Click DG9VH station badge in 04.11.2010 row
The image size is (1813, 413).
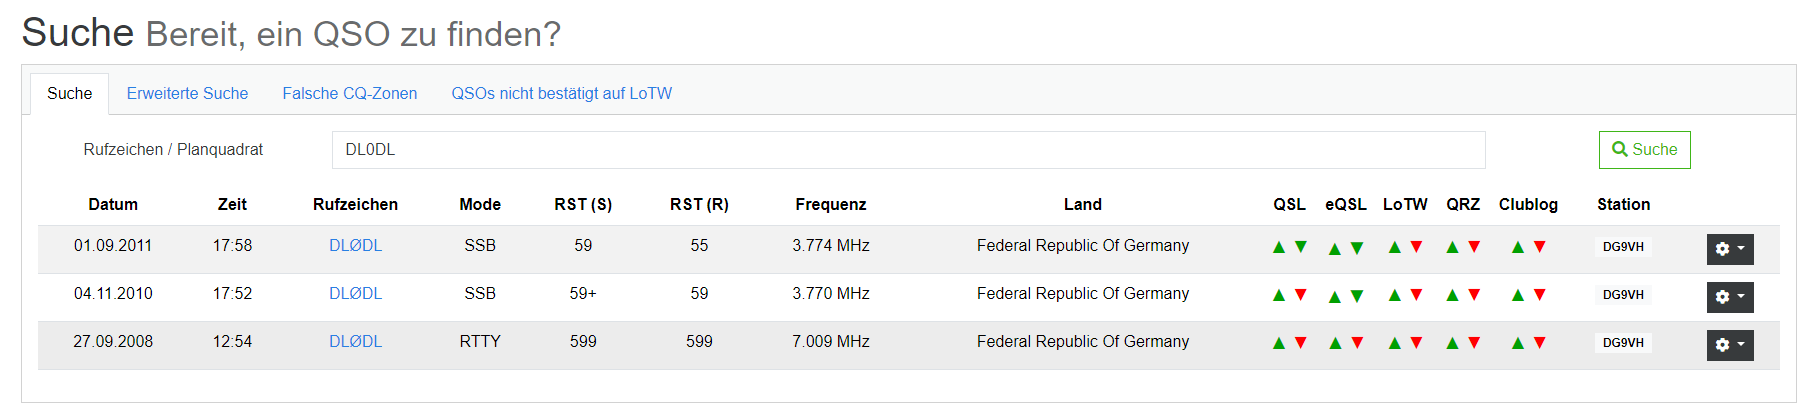1622,295
